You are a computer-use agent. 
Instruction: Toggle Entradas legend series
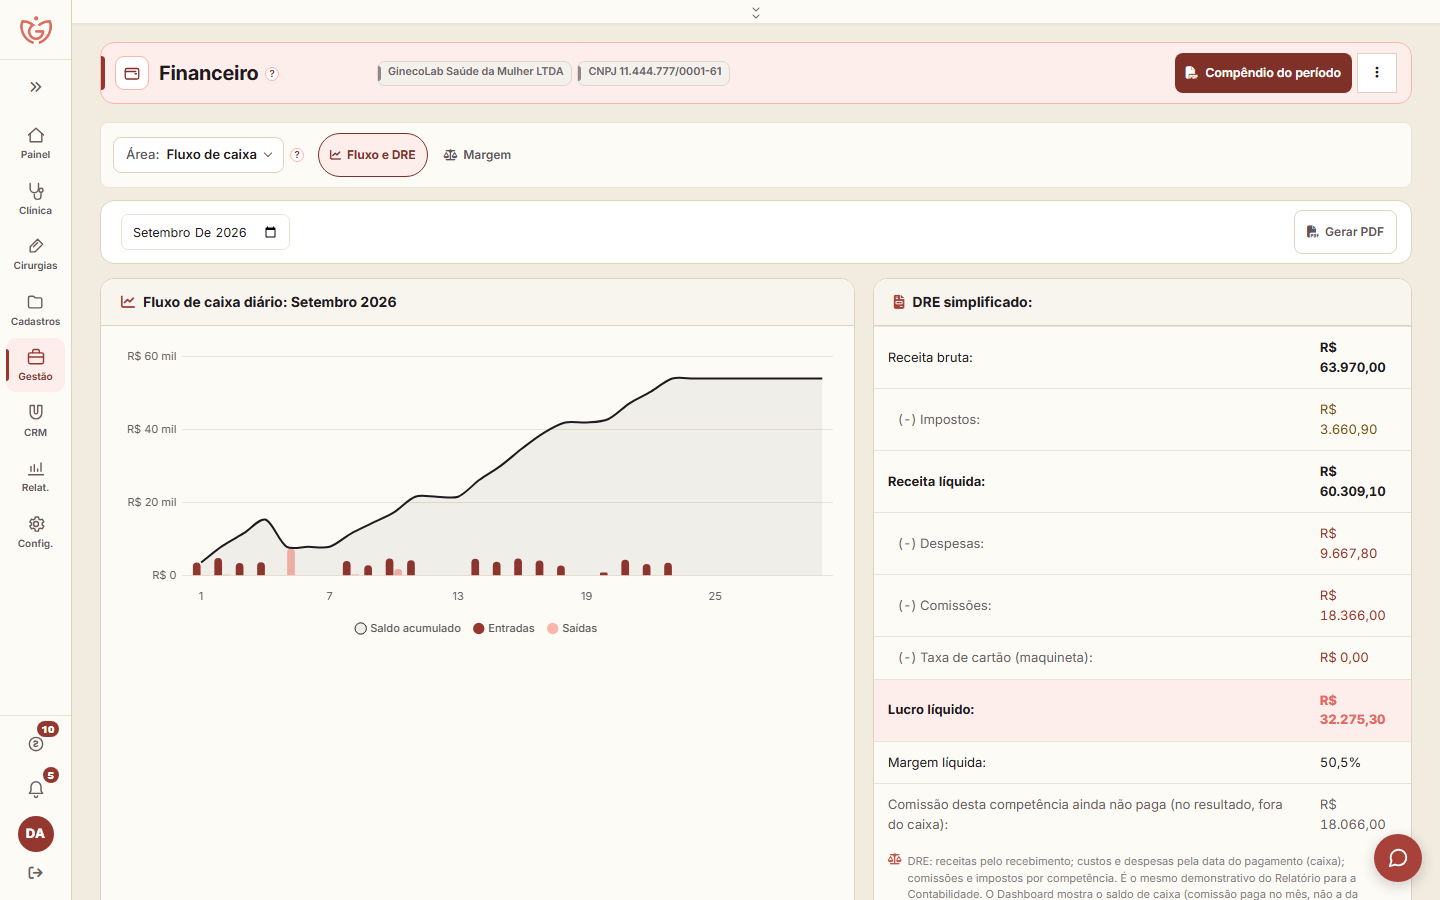point(504,628)
